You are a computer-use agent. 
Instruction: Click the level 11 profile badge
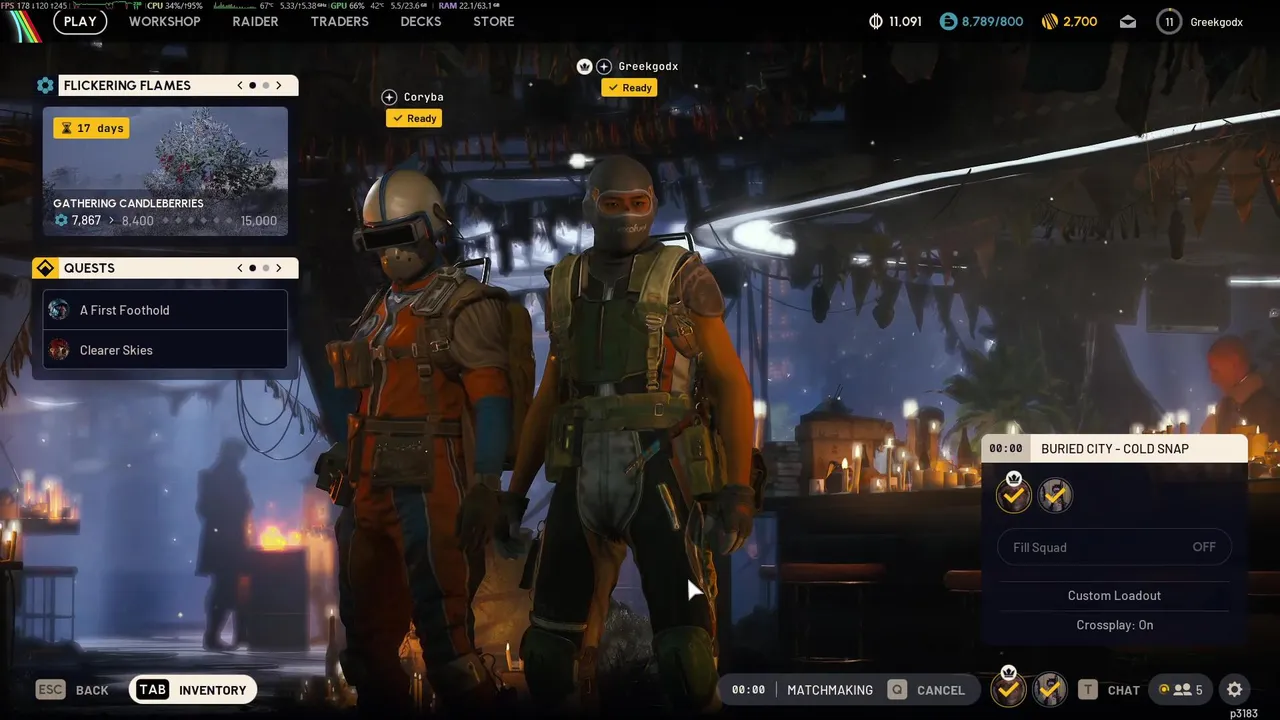point(1168,21)
